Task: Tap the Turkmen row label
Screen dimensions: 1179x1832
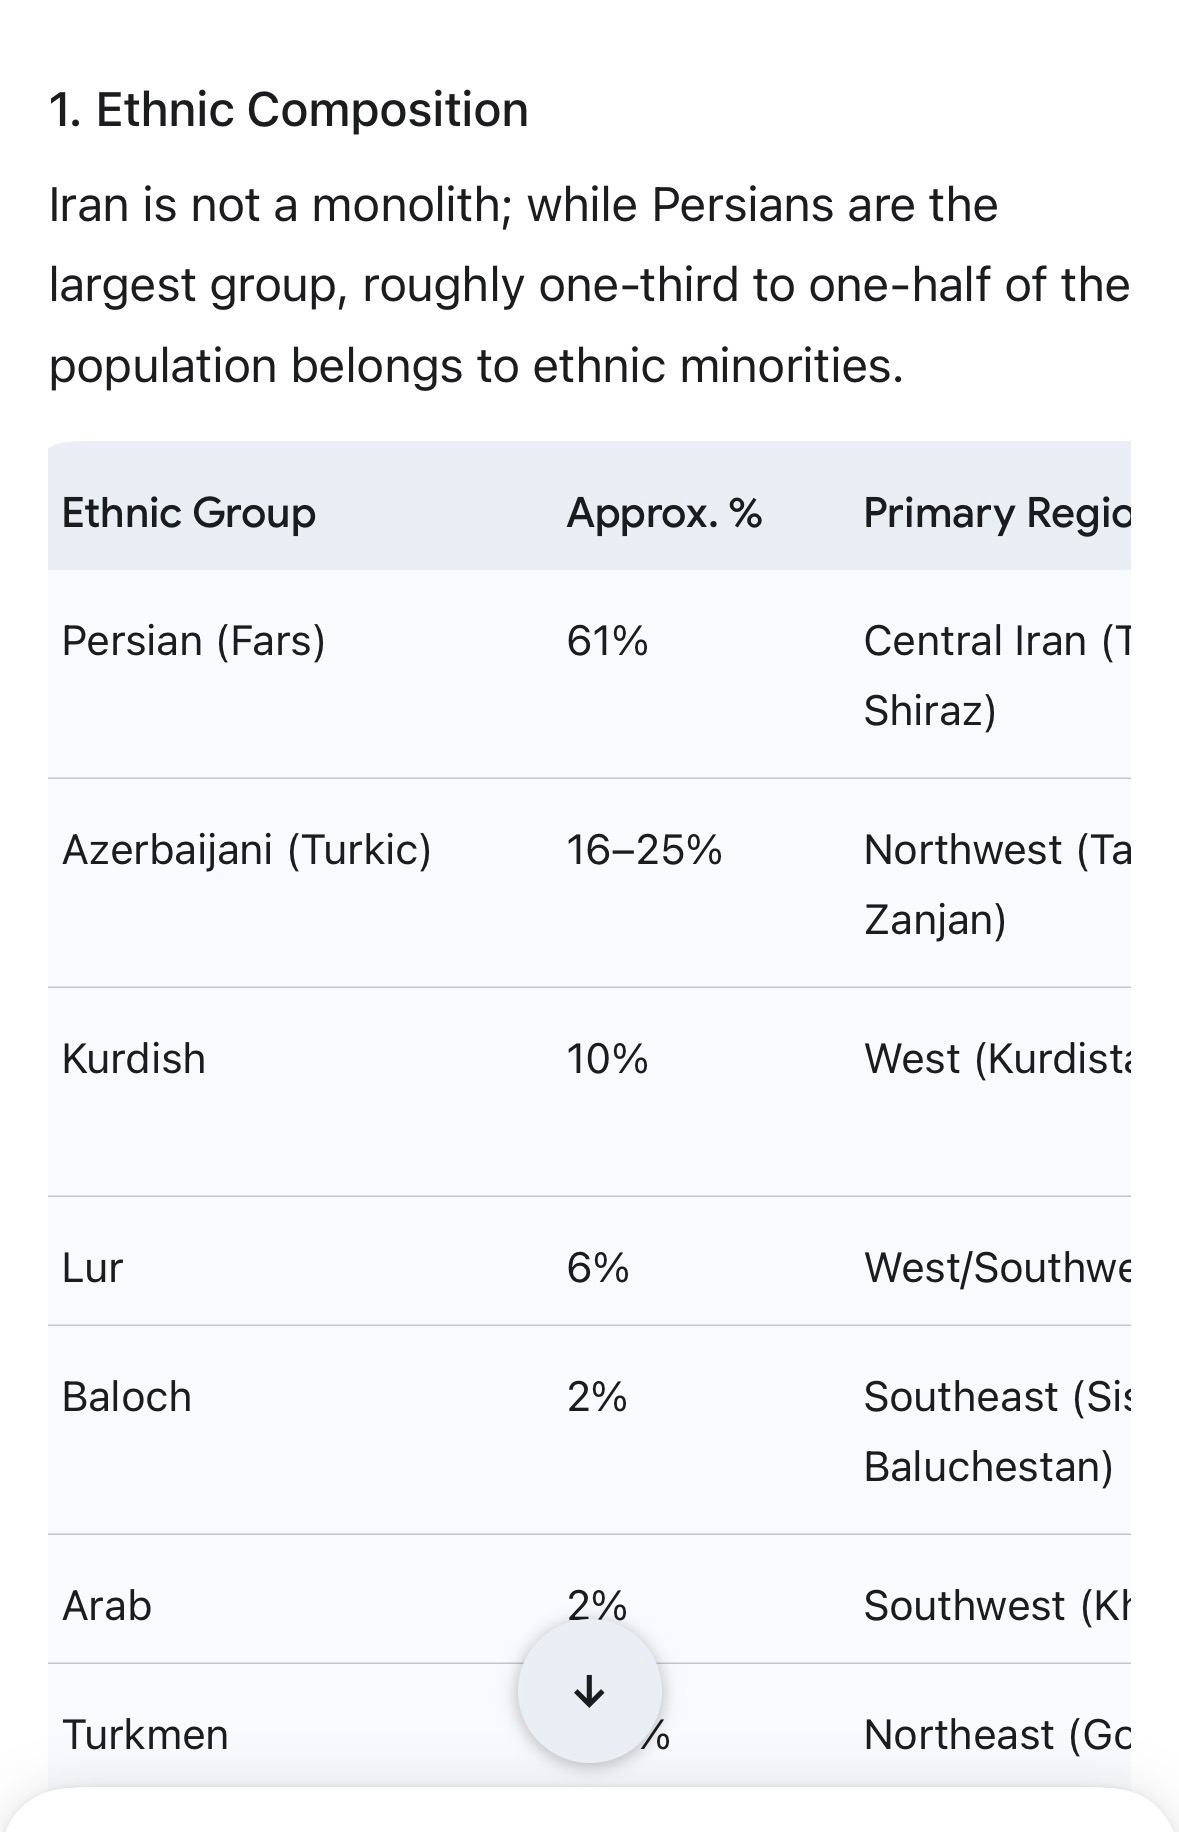Action: tap(146, 1735)
